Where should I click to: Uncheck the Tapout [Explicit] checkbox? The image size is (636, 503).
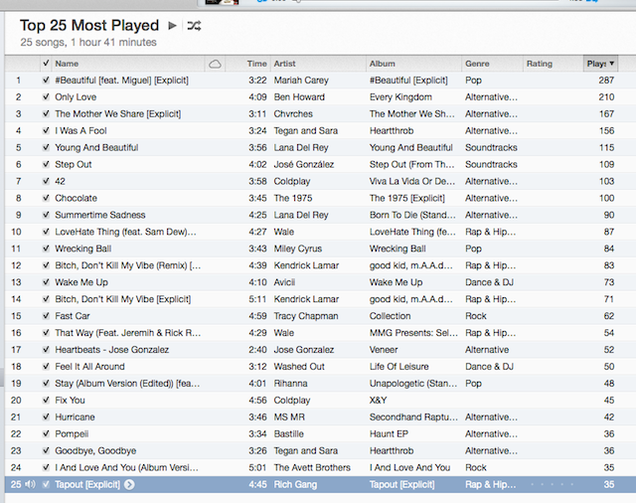coord(46,484)
